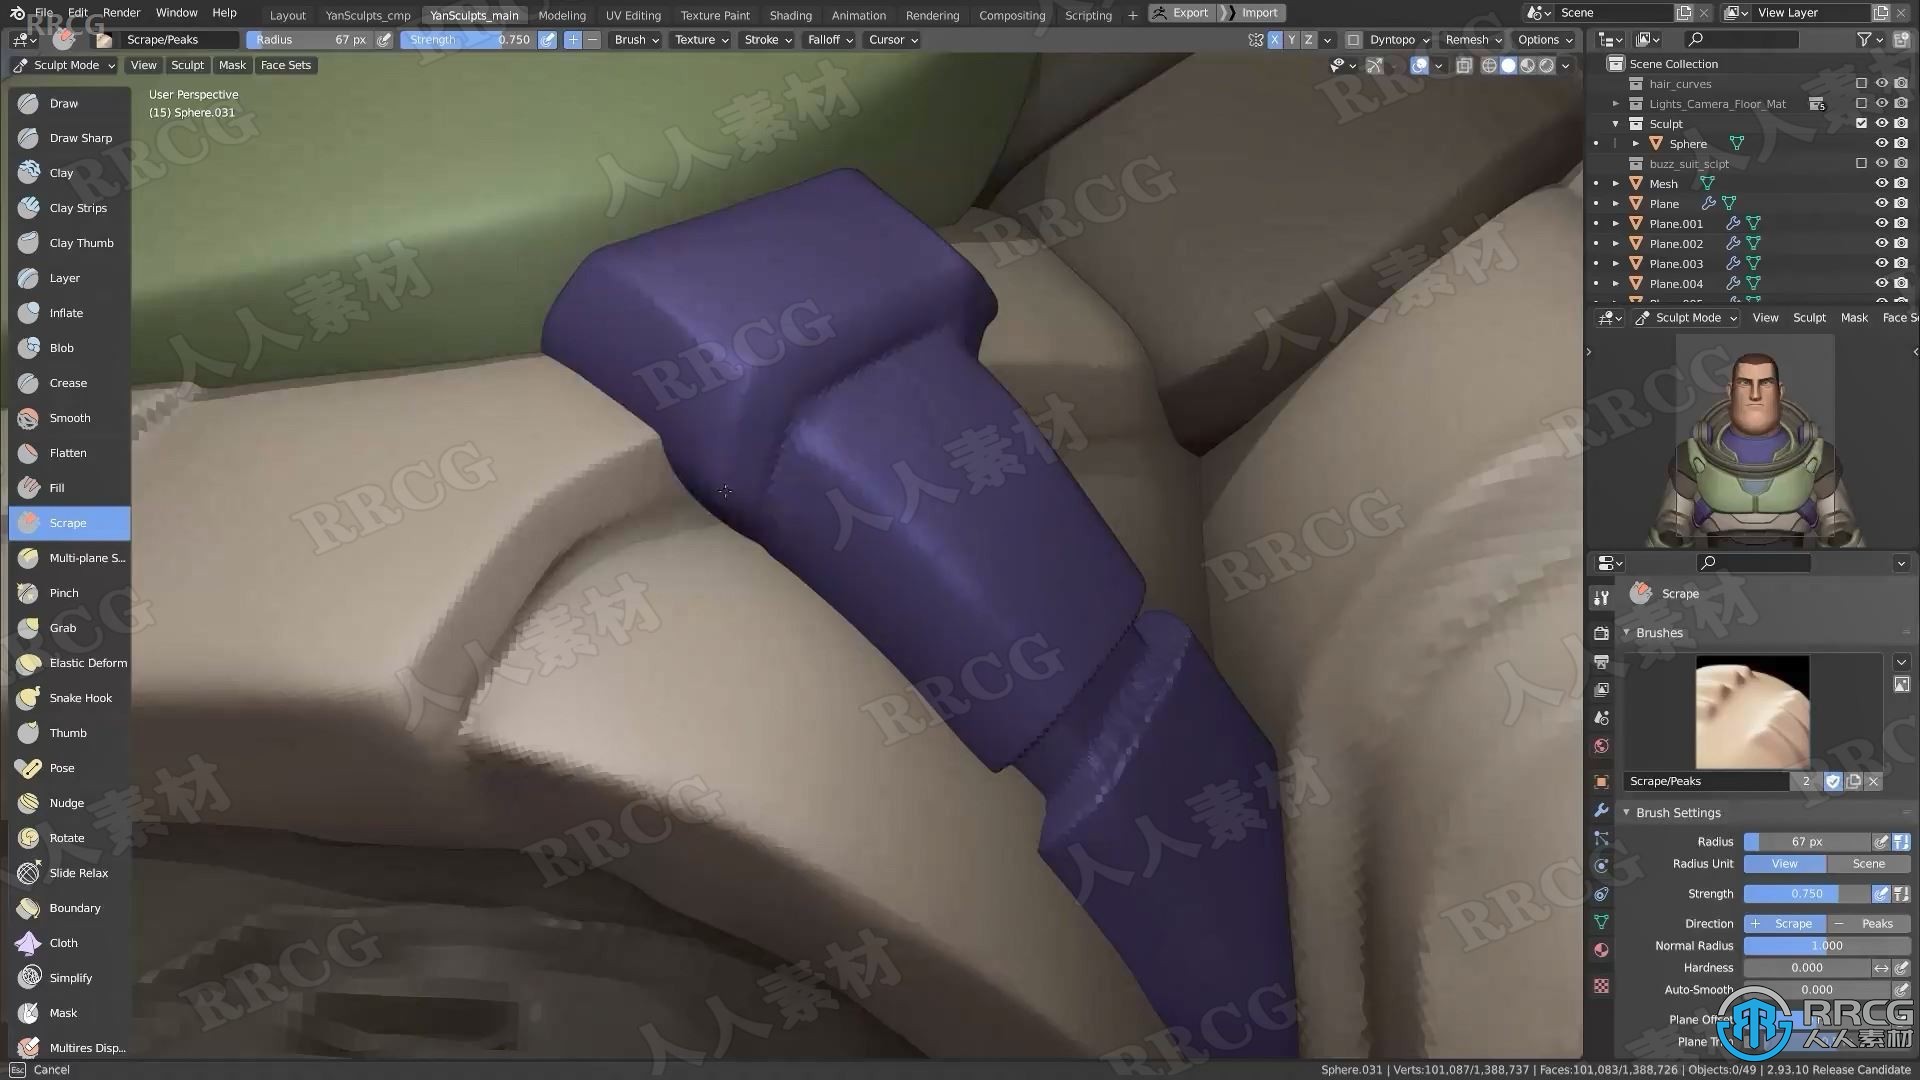The width and height of the screenshot is (1920, 1080).
Task: Enable the Dyntopo checkbox
Action: [1353, 40]
